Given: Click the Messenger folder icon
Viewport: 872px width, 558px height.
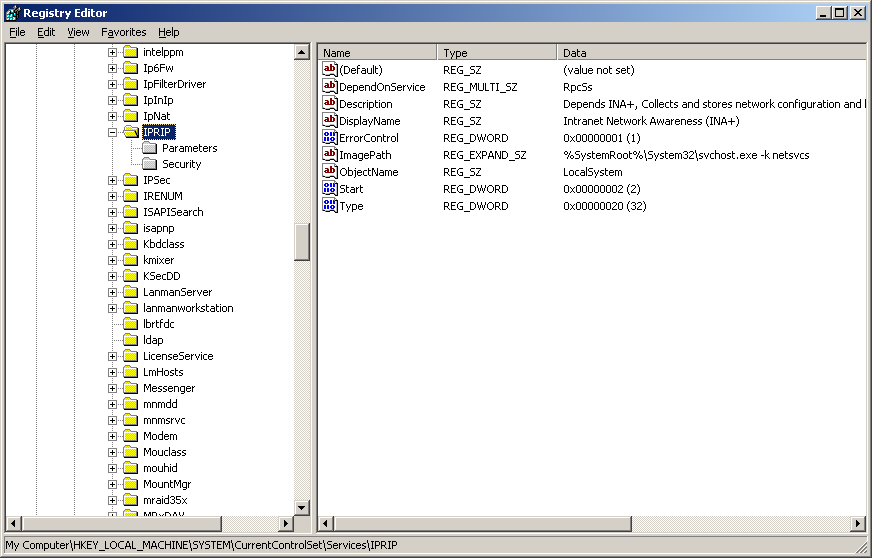Looking at the screenshot, I should click(131, 388).
